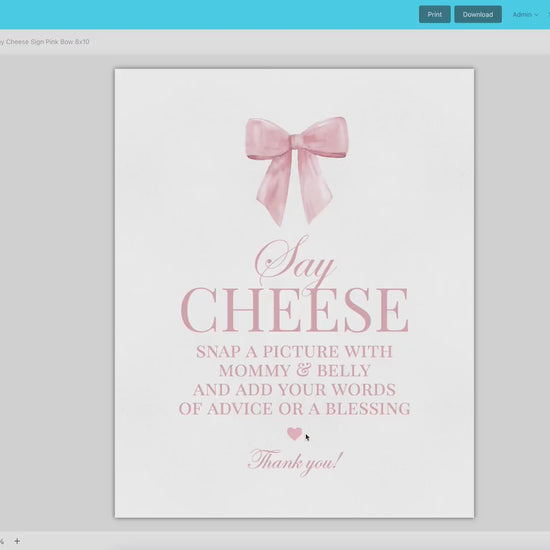Click the Download button
Screen dimensions: 550x550
[478, 14]
